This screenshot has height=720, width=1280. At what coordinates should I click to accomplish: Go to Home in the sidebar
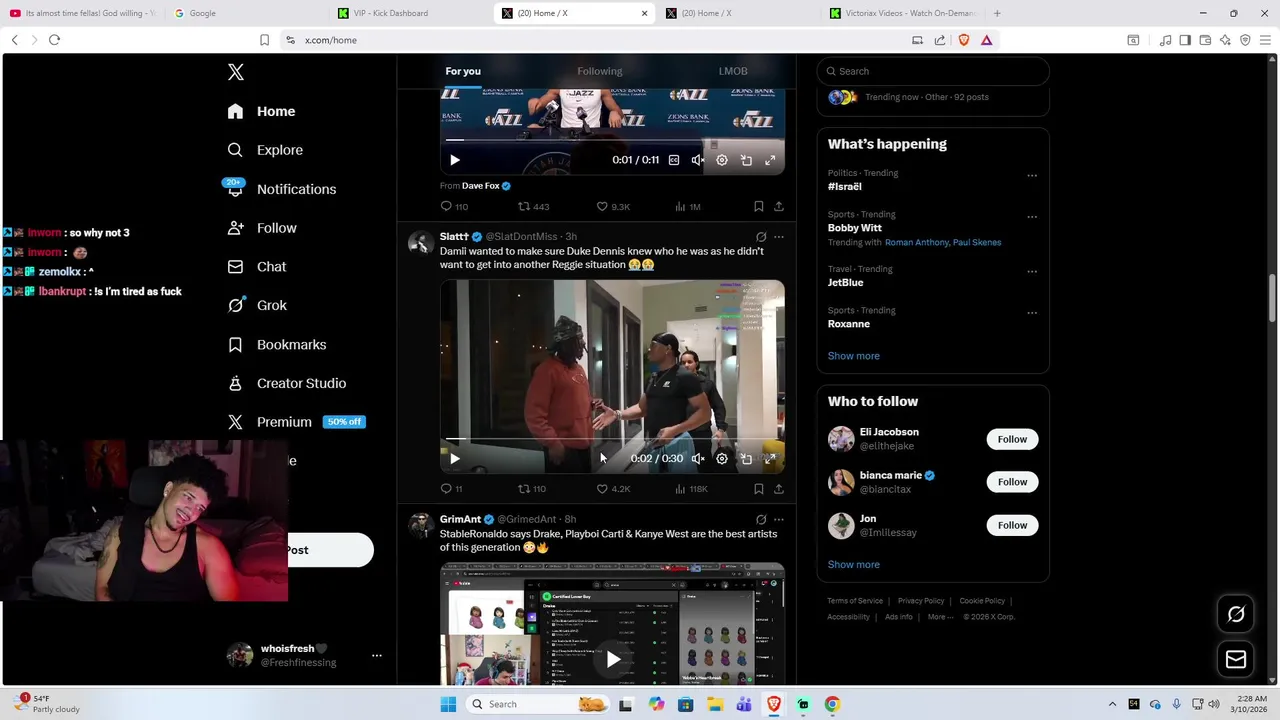pyautogui.click(x=261, y=111)
